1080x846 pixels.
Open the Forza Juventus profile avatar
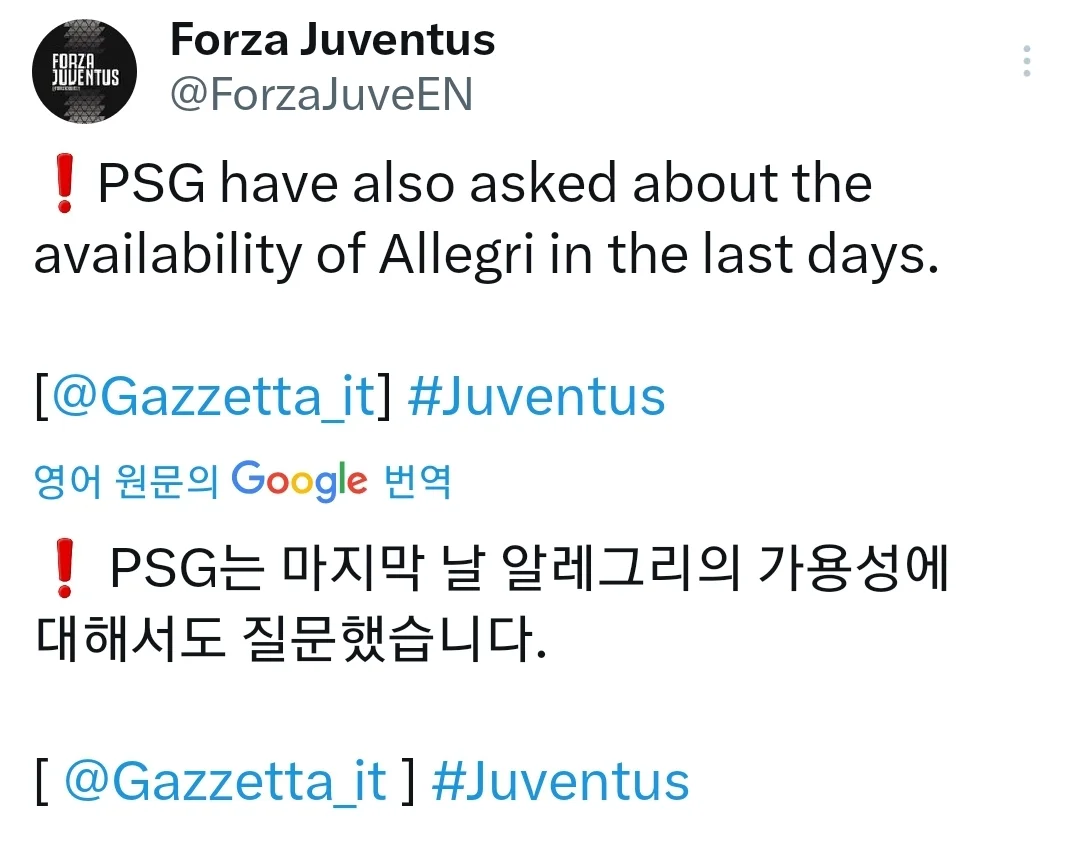pyautogui.click(x=85, y=72)
